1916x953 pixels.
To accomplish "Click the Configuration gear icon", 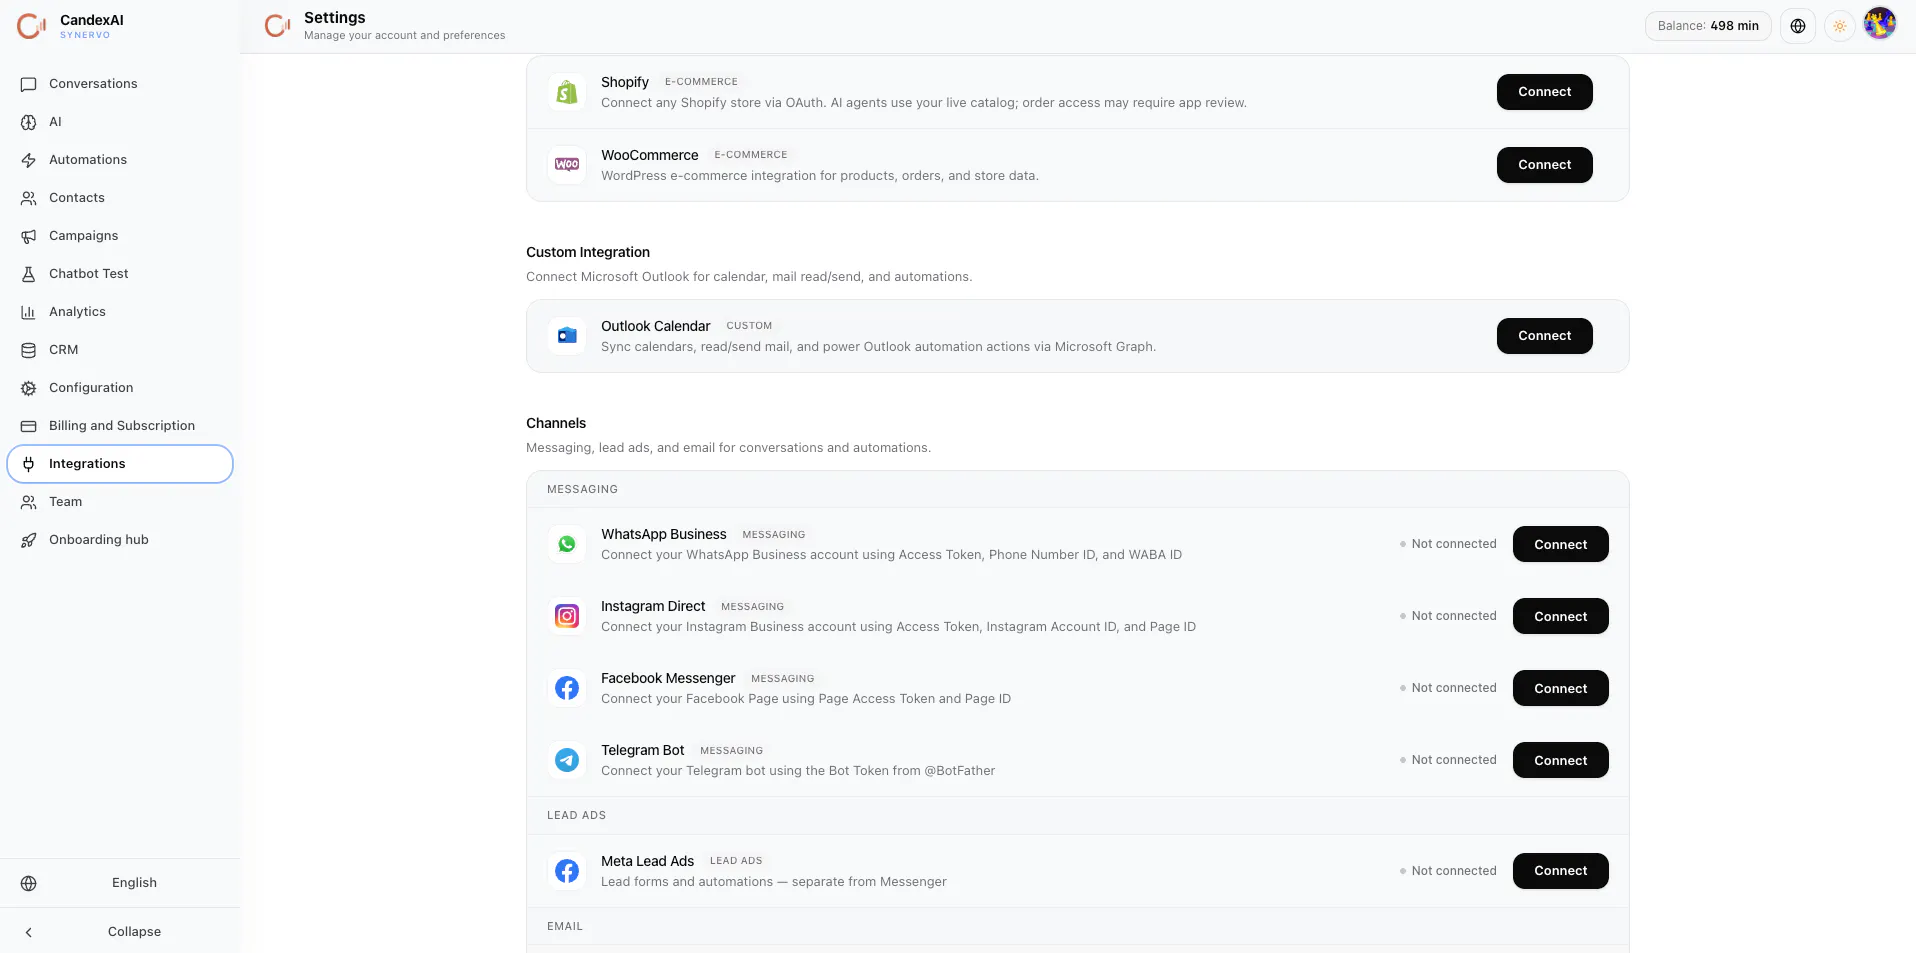I will [x=29, y=388].
